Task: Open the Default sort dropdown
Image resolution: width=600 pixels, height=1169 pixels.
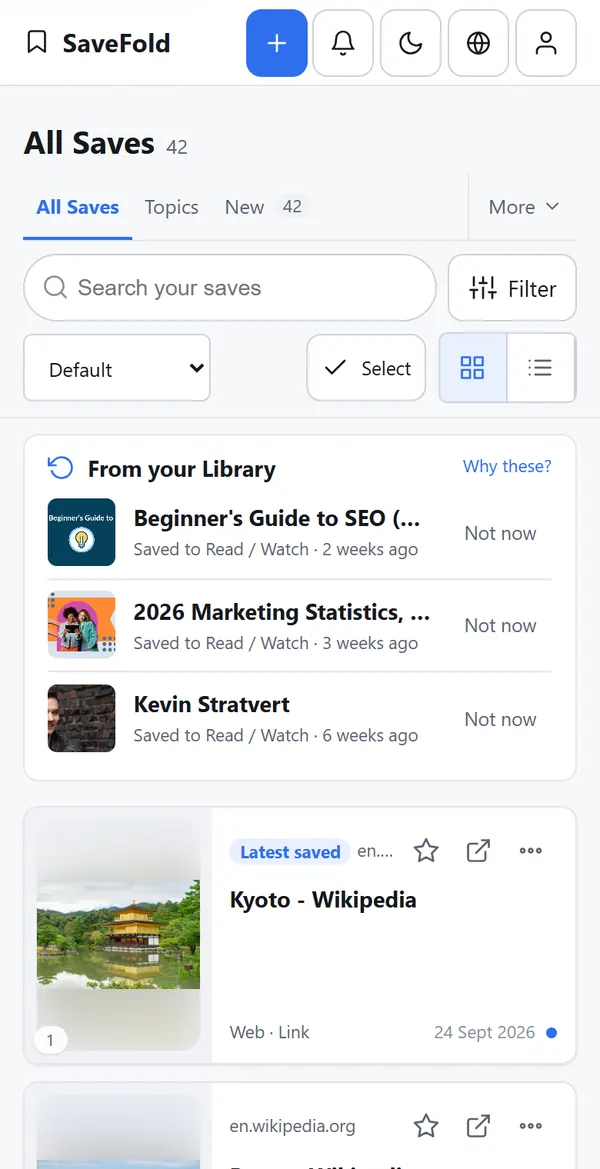Action: coord(117,368)
